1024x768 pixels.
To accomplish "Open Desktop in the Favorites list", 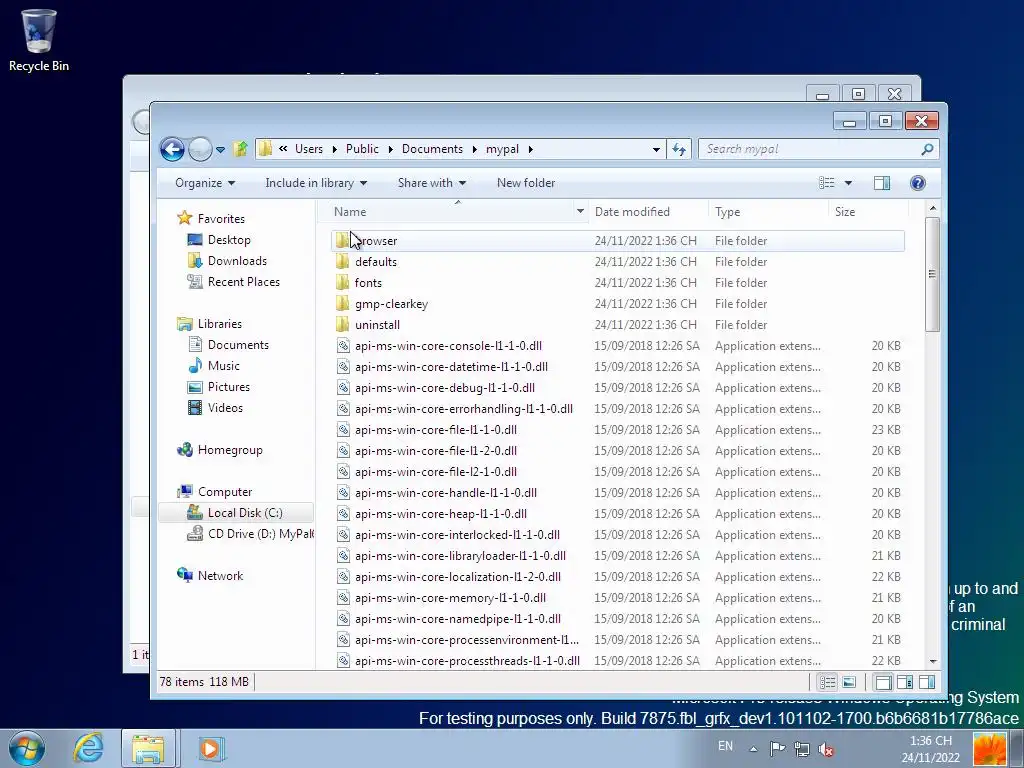I will [229, 240].
